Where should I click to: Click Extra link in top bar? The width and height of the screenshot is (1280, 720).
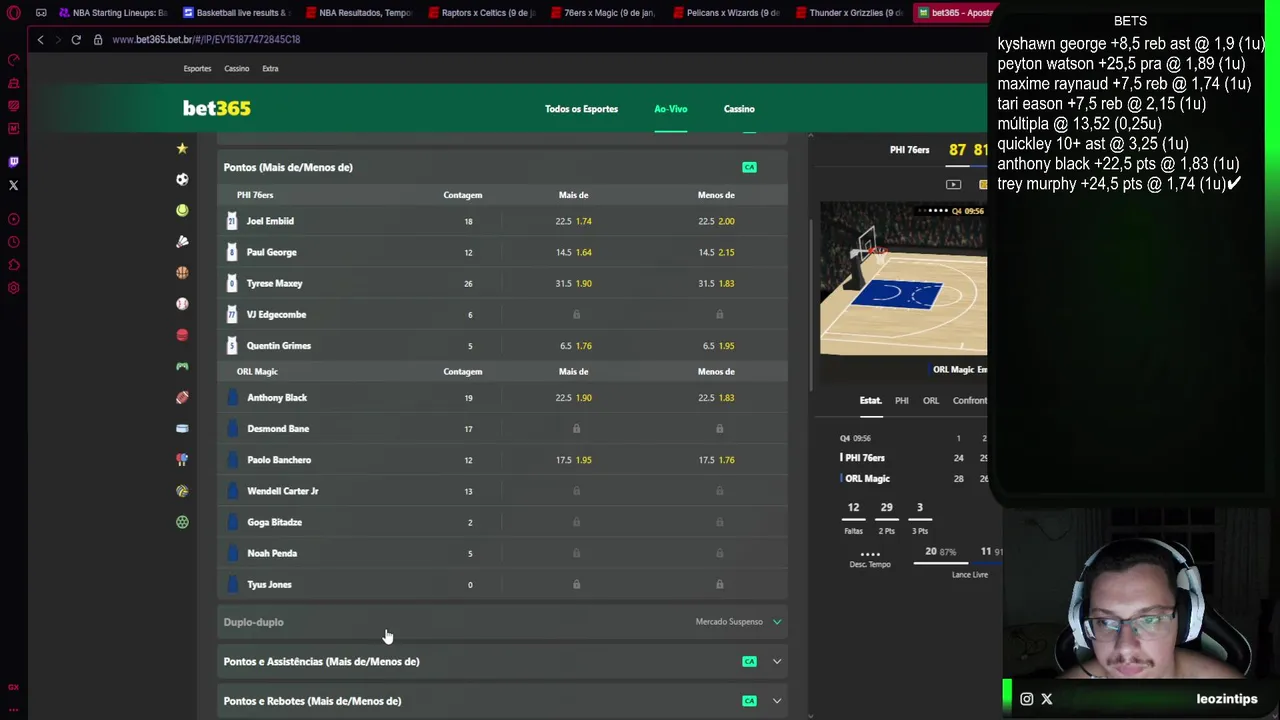point(270,69)
